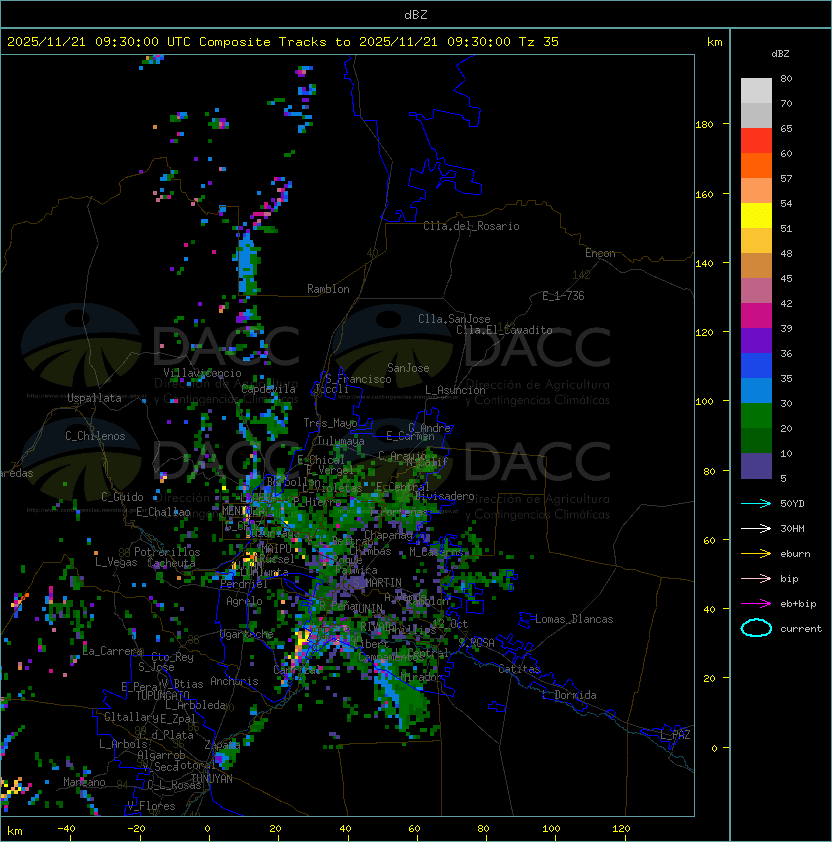Click the header timestamp '2025/11/21 09:30:00 UTC'
This screenshot has height=842, width=832.
[98, 42]
